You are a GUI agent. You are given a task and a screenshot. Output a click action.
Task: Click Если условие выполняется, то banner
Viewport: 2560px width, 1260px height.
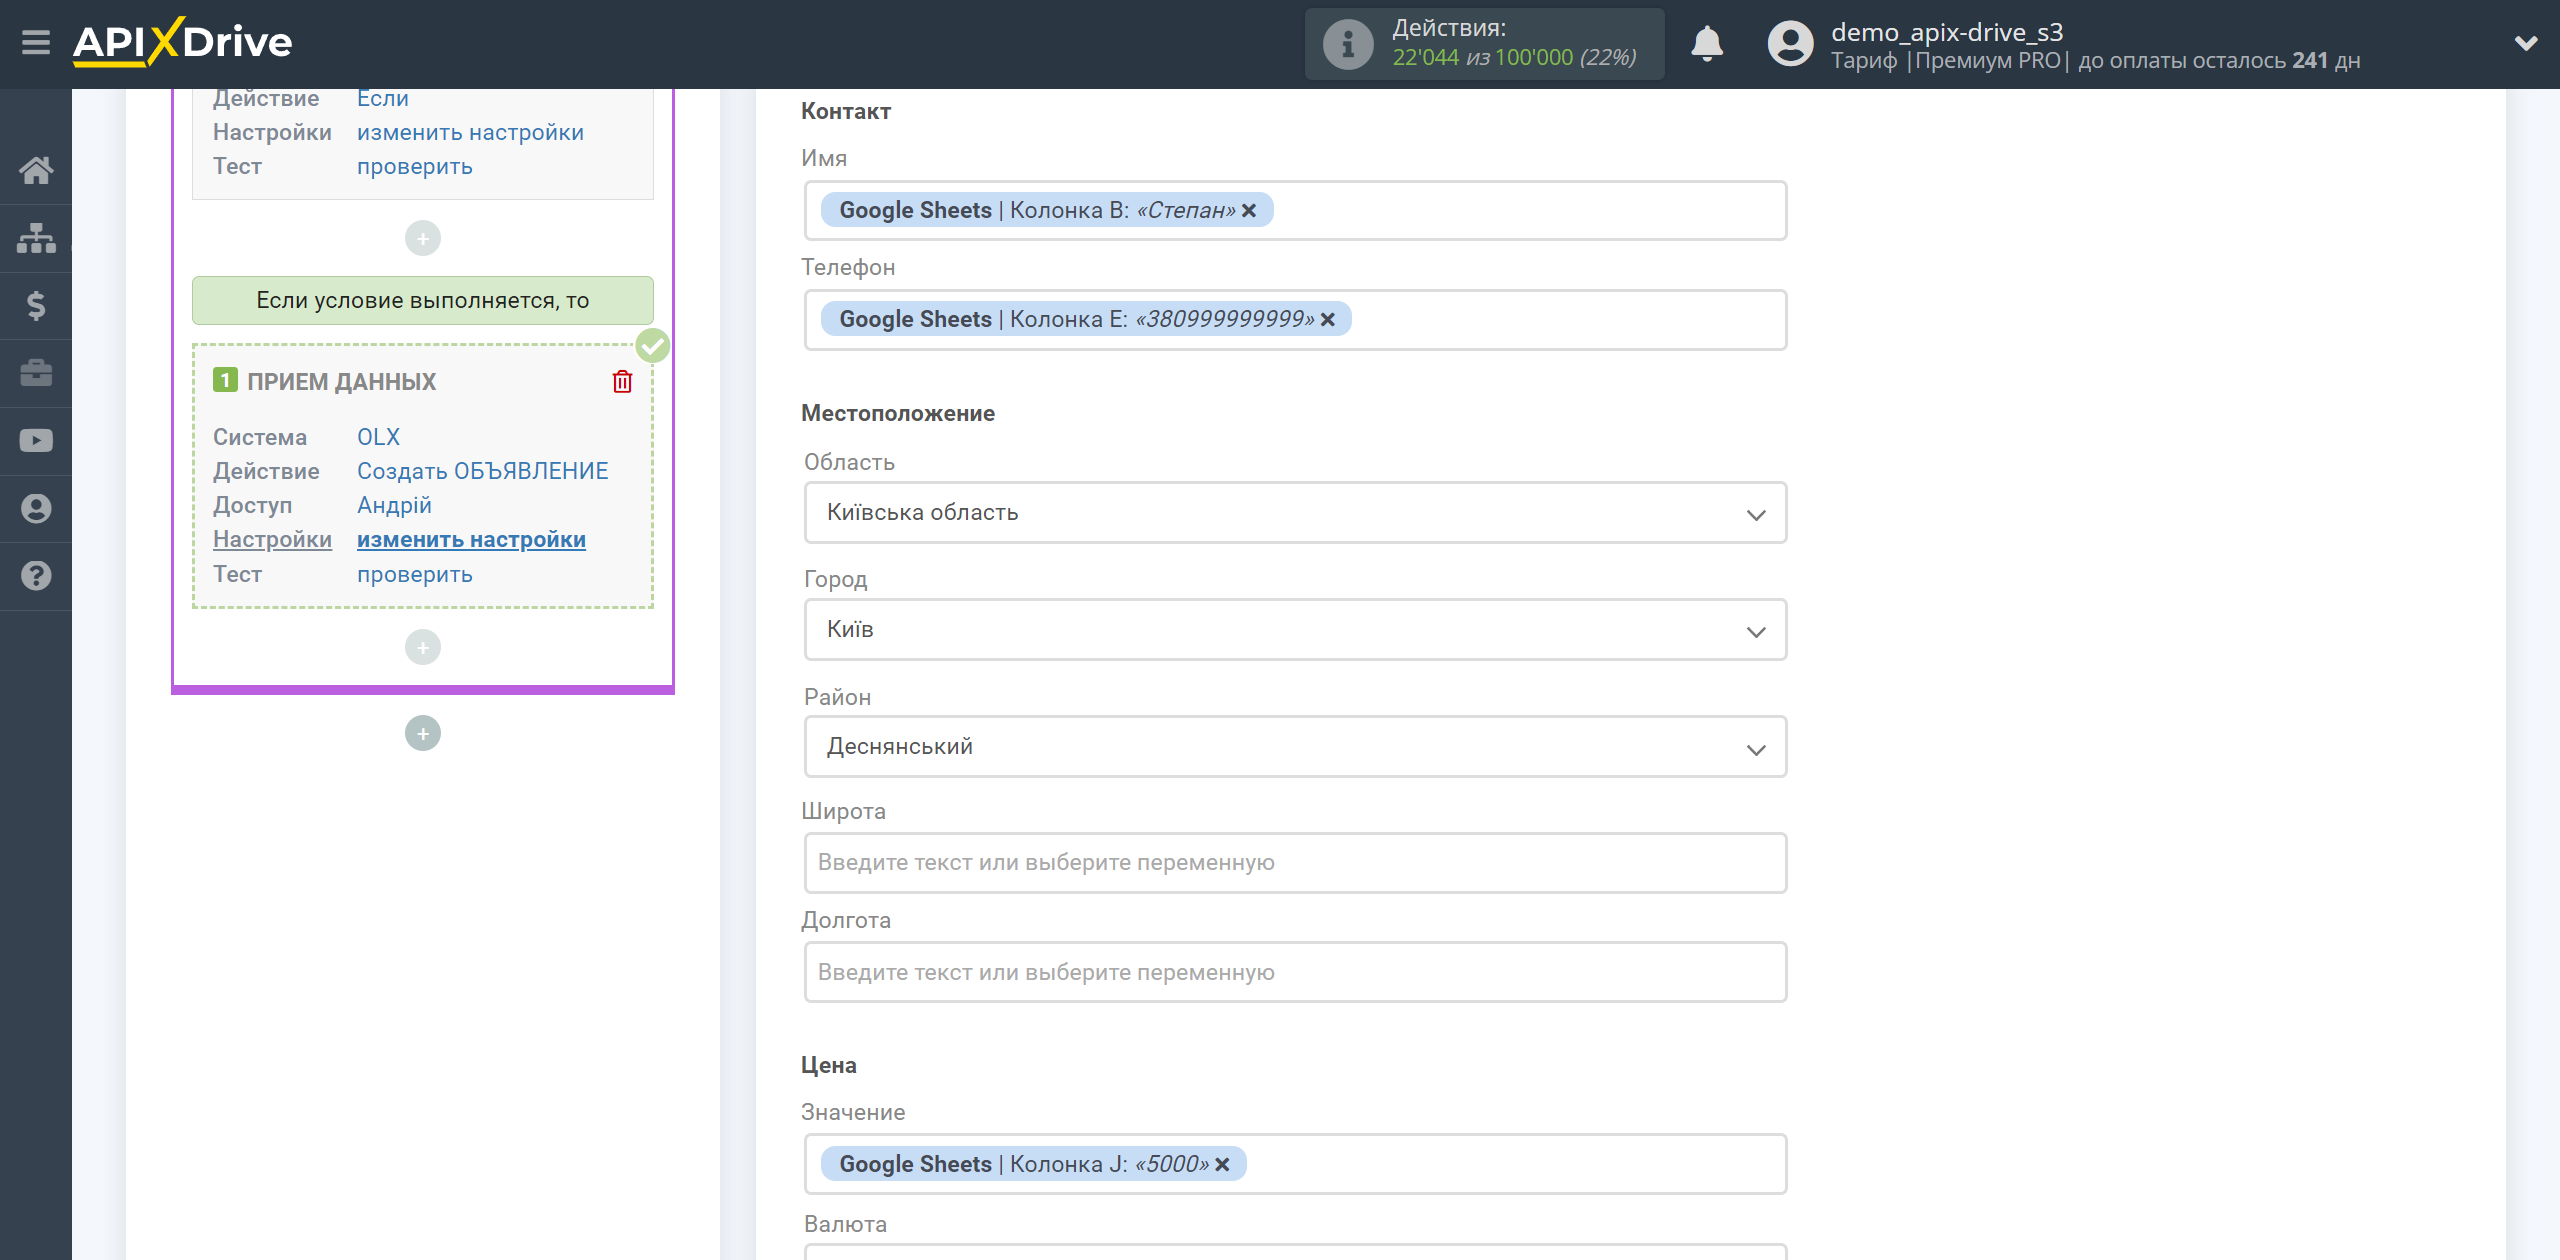click(423, 300)
